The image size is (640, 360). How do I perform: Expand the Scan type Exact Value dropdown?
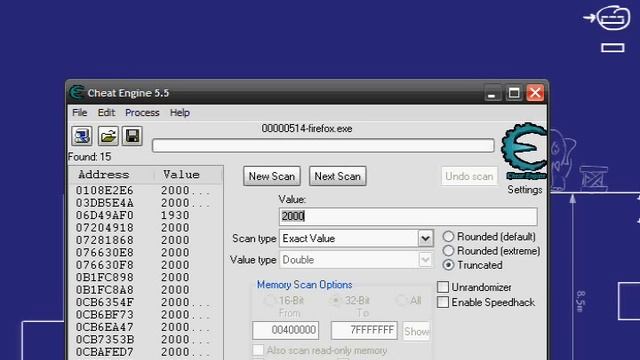[x=425, y=238]
